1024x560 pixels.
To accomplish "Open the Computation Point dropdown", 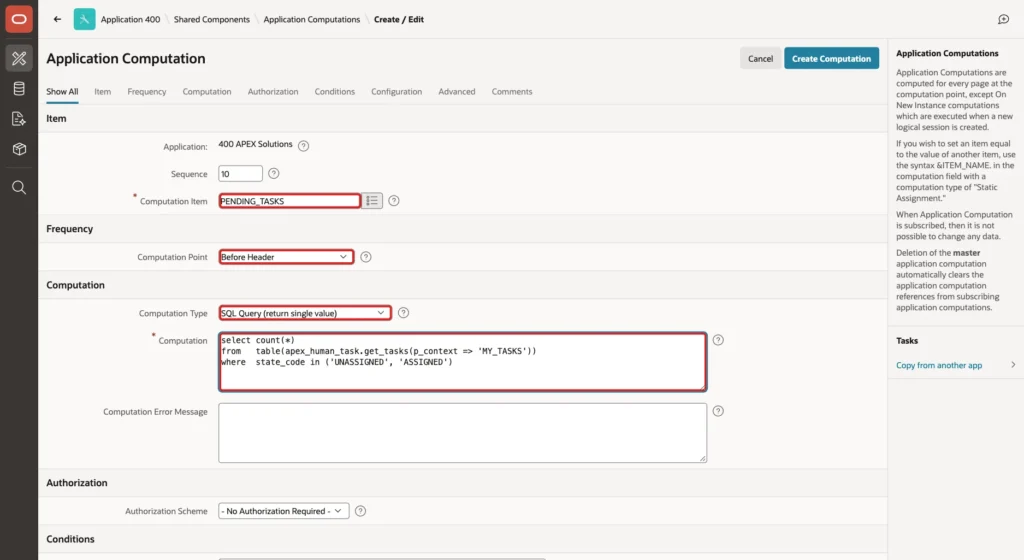I will coord(286,257).
